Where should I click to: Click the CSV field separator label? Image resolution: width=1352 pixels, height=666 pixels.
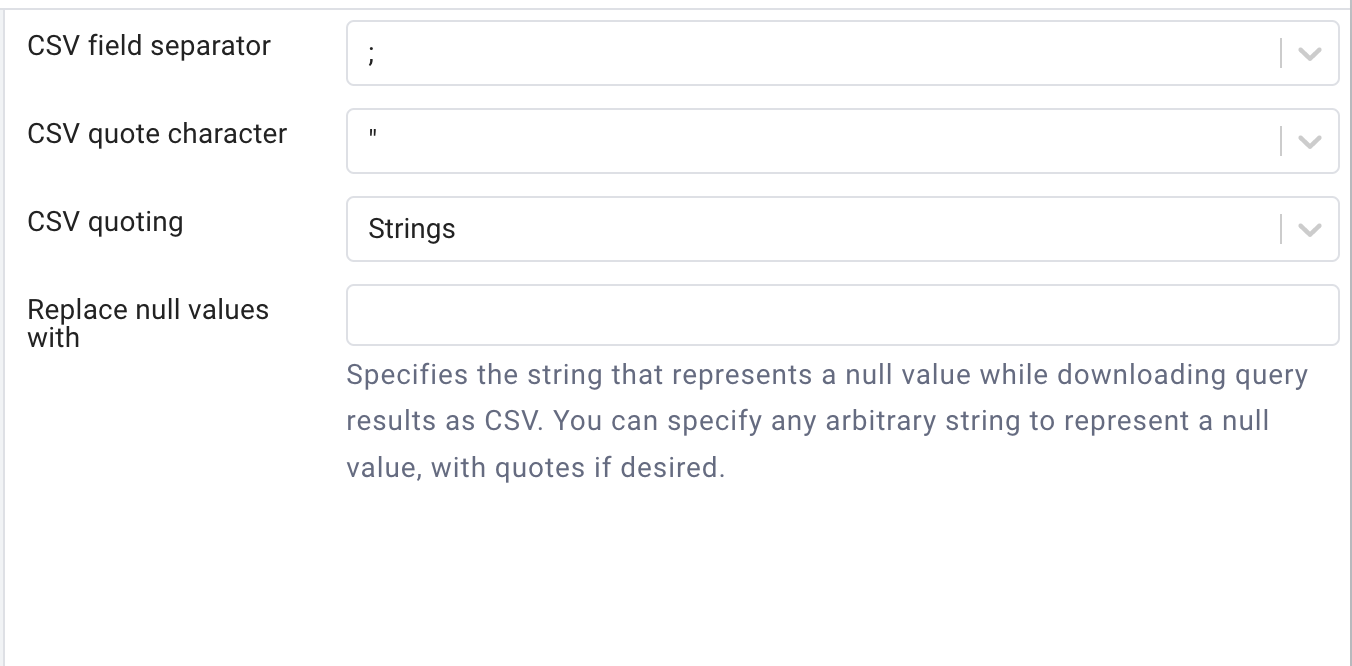[148, 45]
